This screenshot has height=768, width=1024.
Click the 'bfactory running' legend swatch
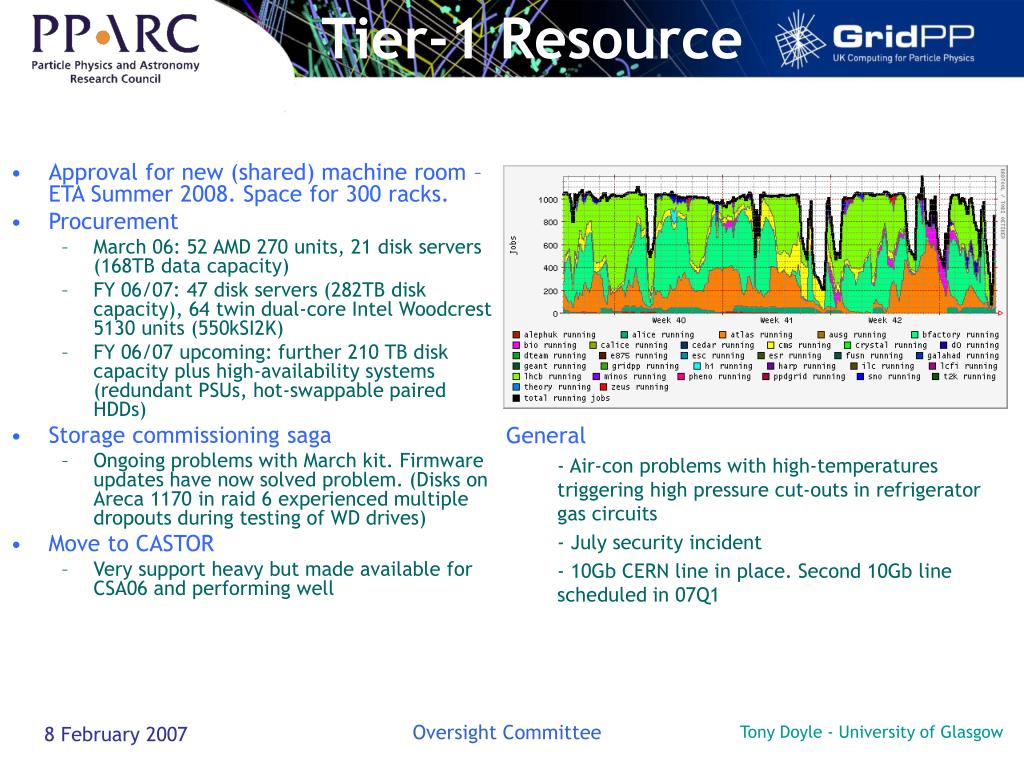[914, 335]
